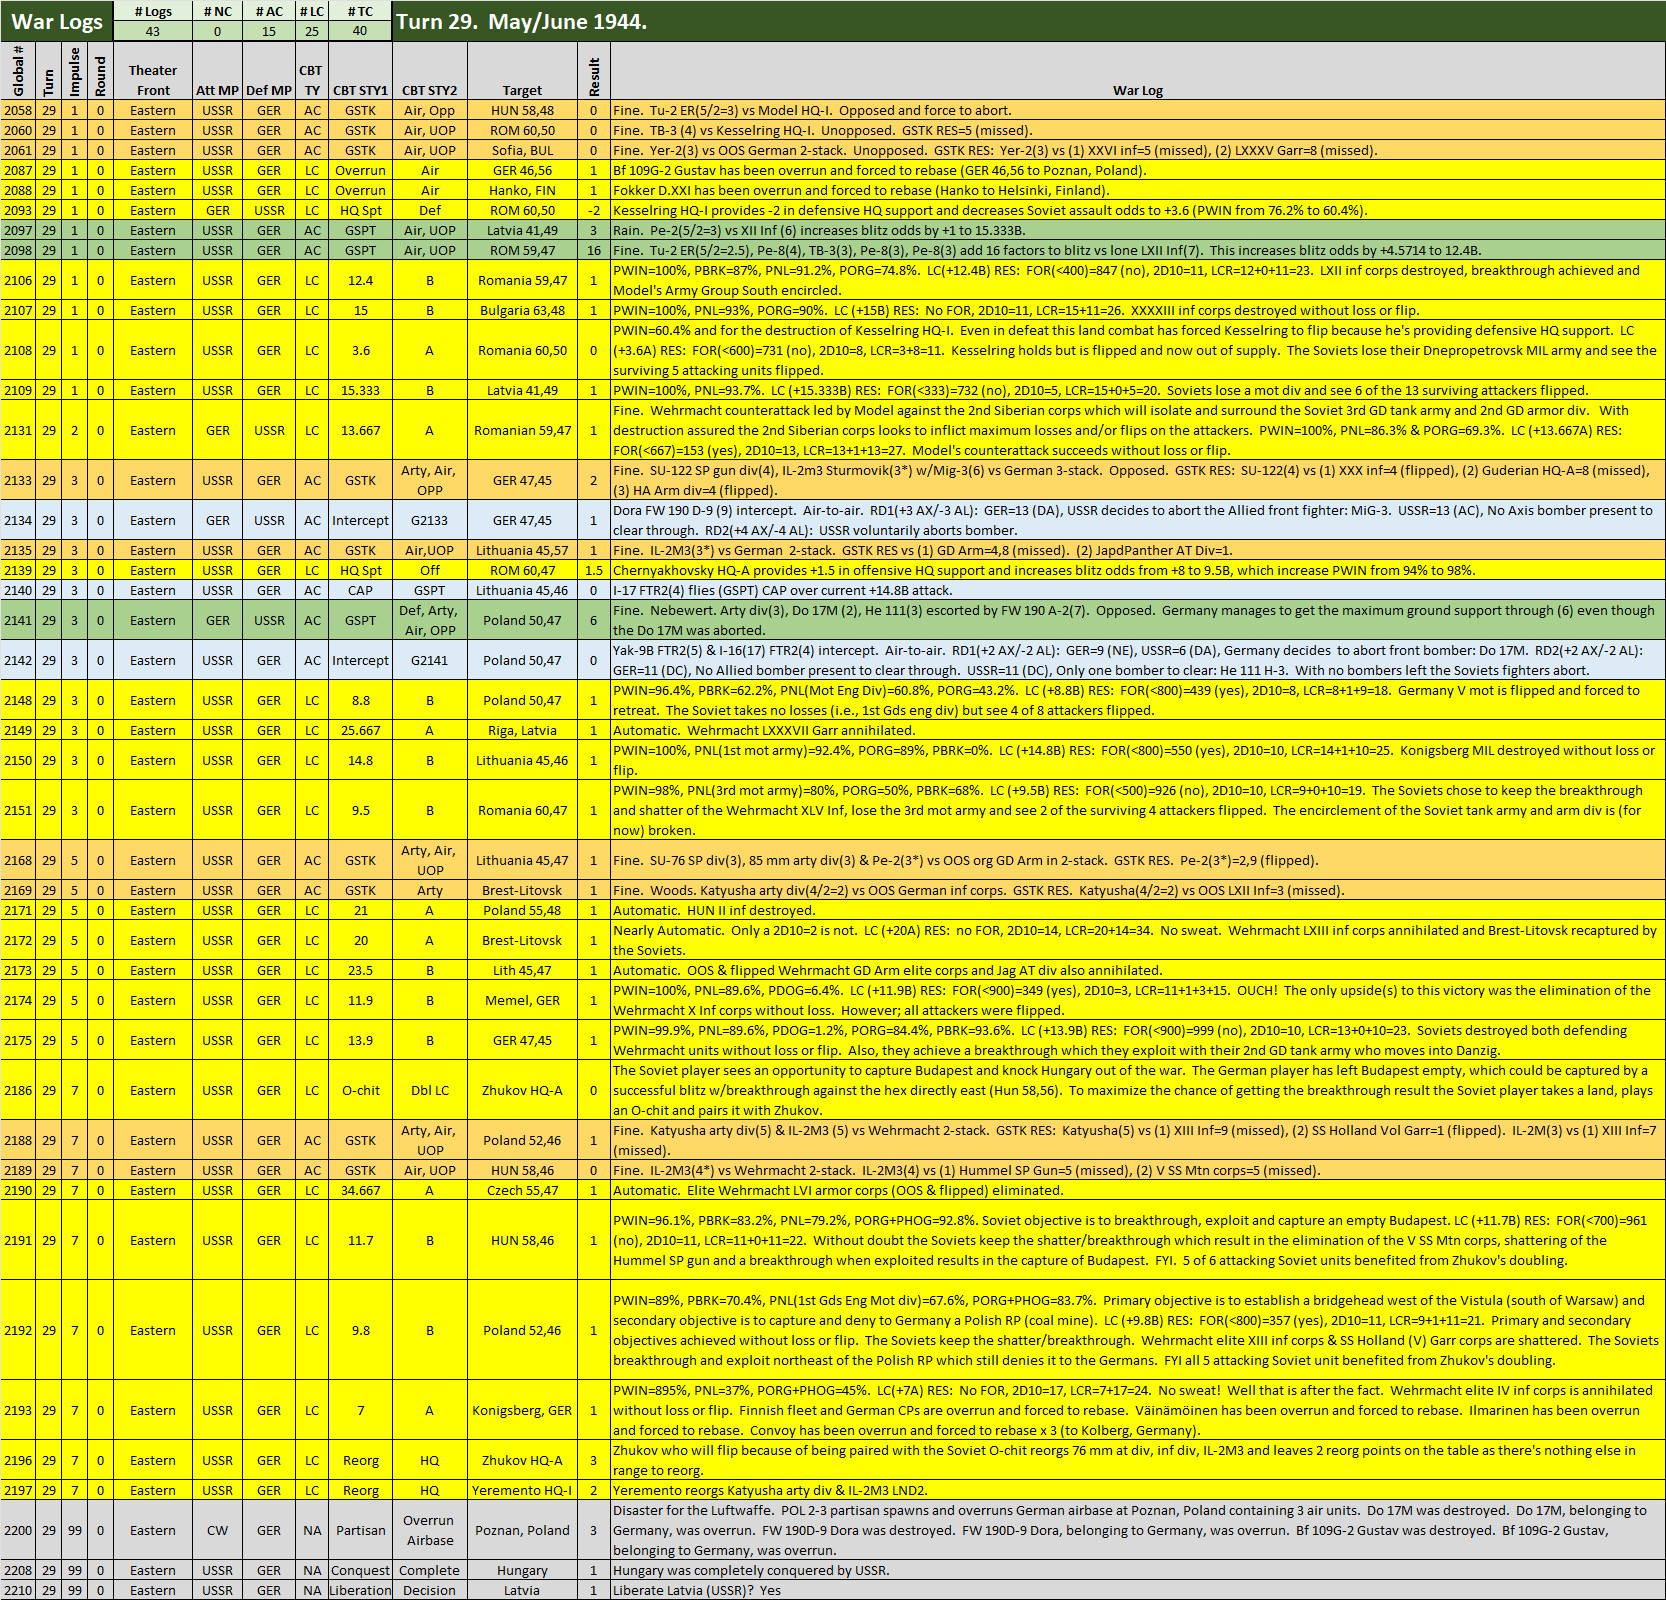Select the "Sofia, BUL" target cell
The width and height of the screenshot is (1666, 1600).
[x=522, y=150]
